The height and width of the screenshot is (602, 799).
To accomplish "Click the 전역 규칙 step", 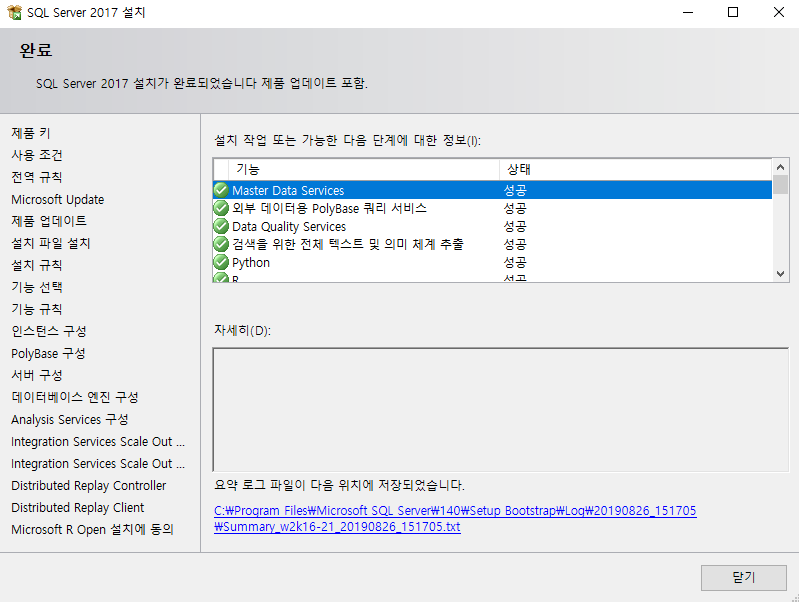I will pos(37,177).
